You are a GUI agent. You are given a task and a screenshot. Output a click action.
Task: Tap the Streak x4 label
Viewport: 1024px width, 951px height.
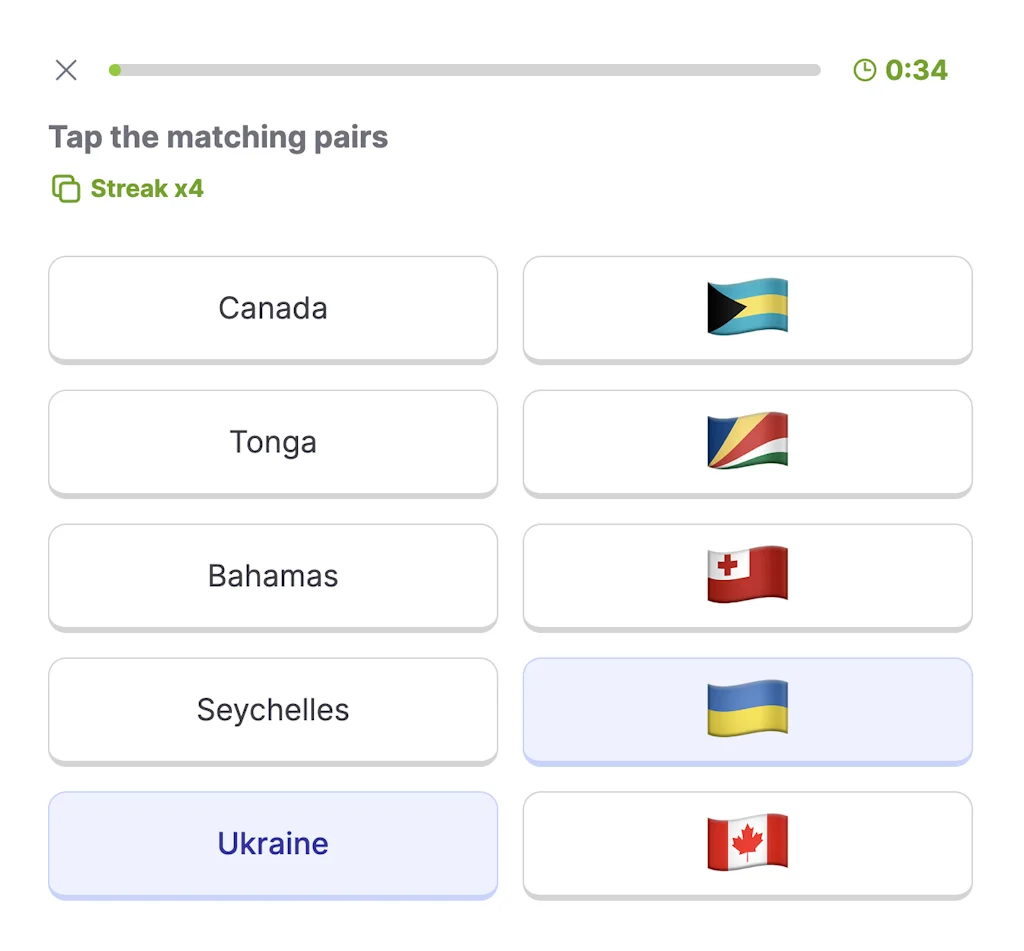click(147, 188)
